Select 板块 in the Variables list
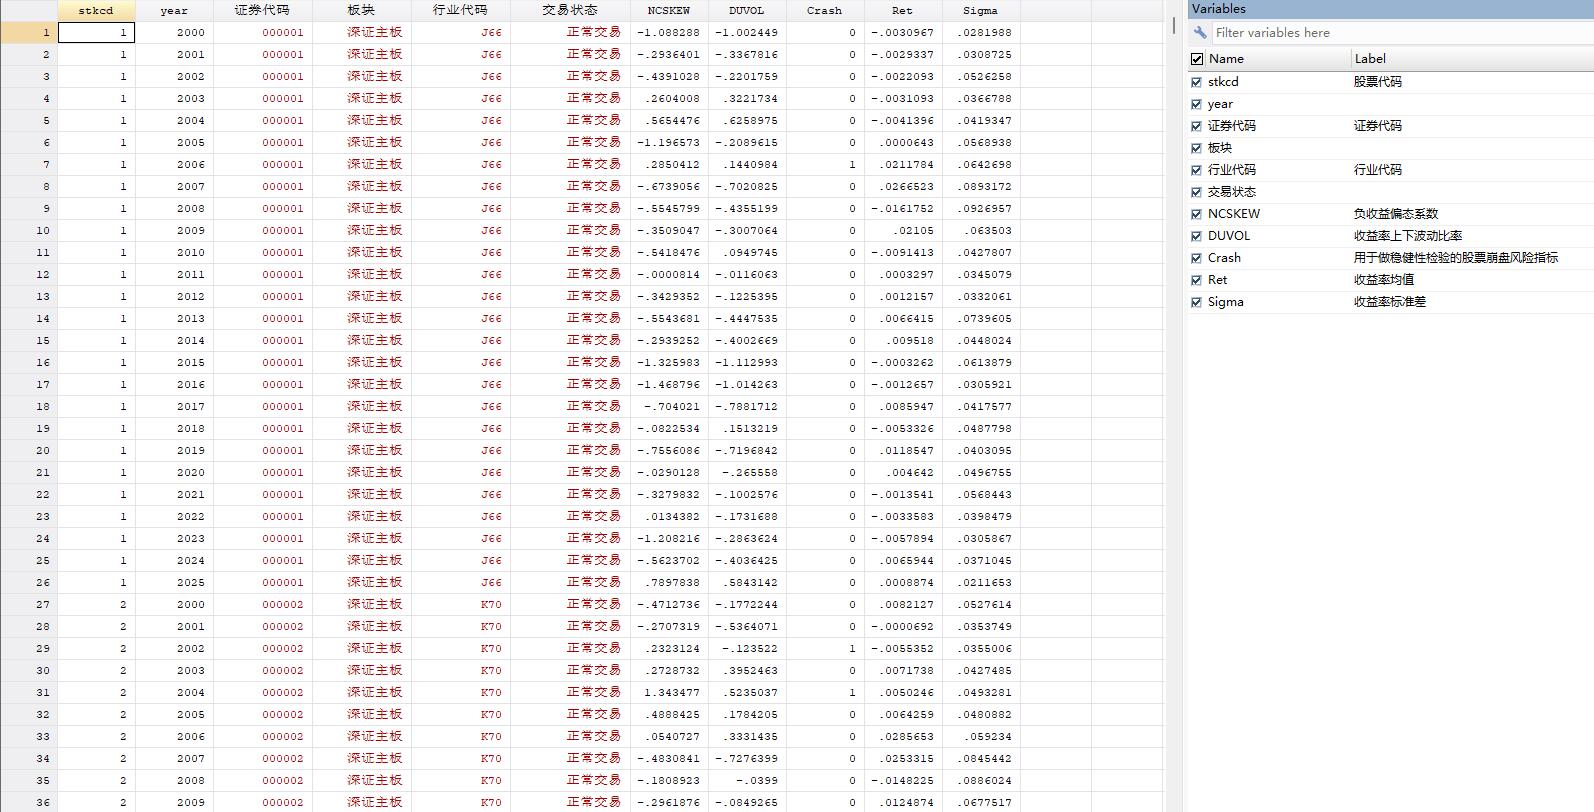 point(1220,148)
